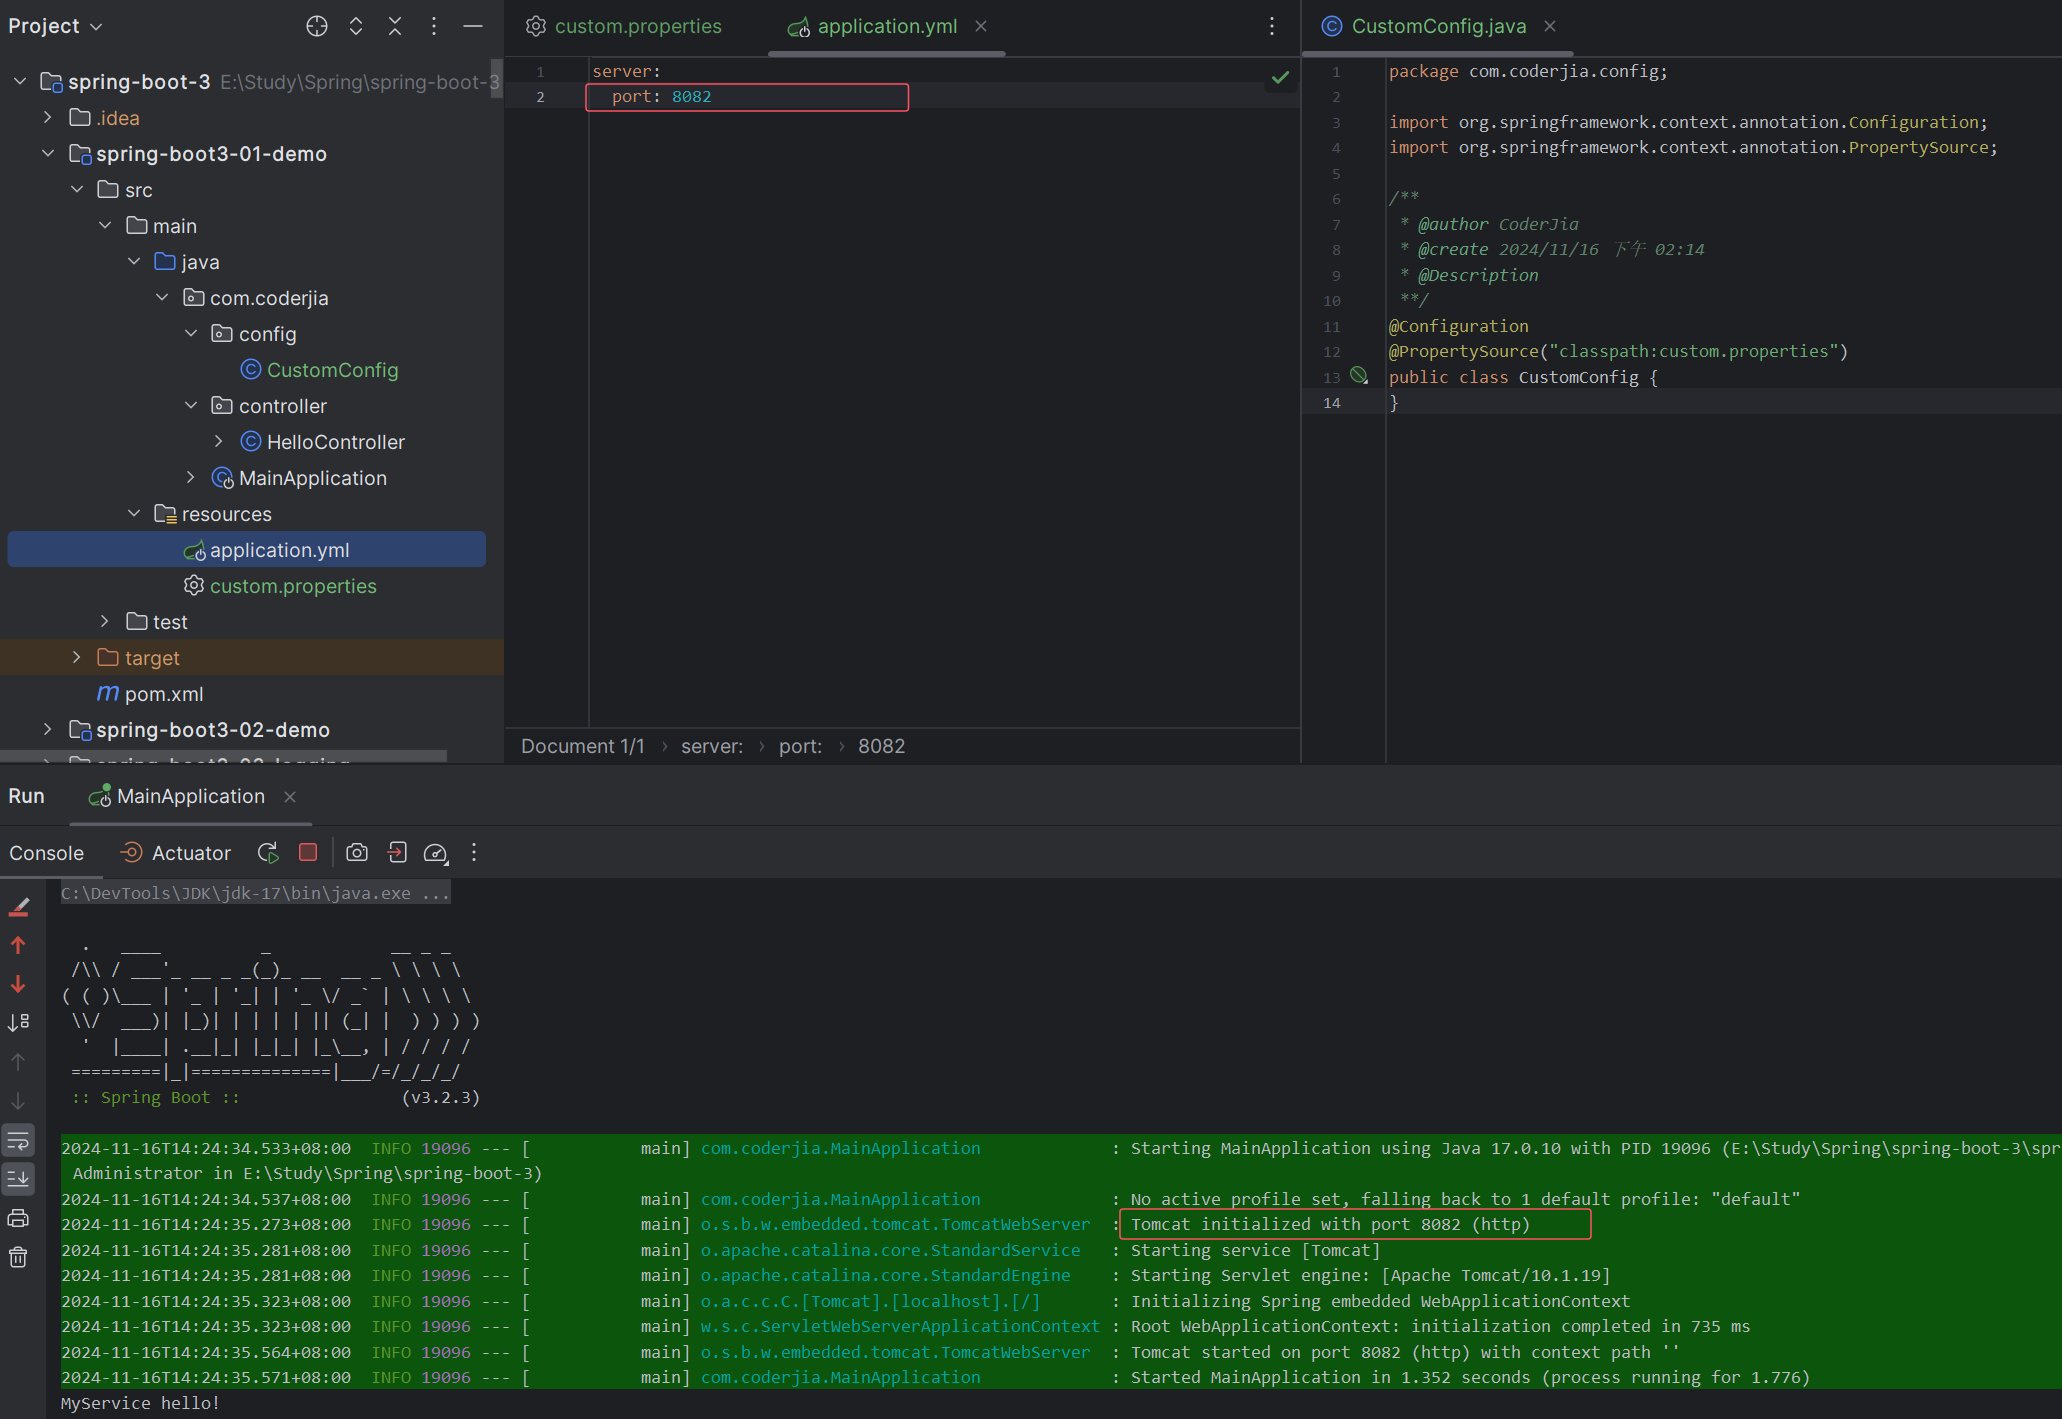The width and height of the screenshot is (2062, 1419).
Task: Open the profiler gauge icon in Run toolbar
Action: tap(436, 853)
